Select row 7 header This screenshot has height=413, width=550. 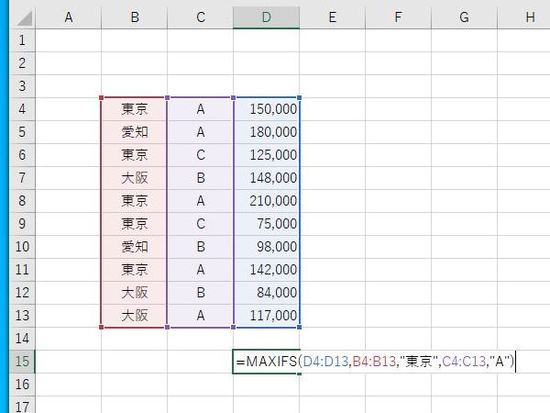[x=22, y=178]
